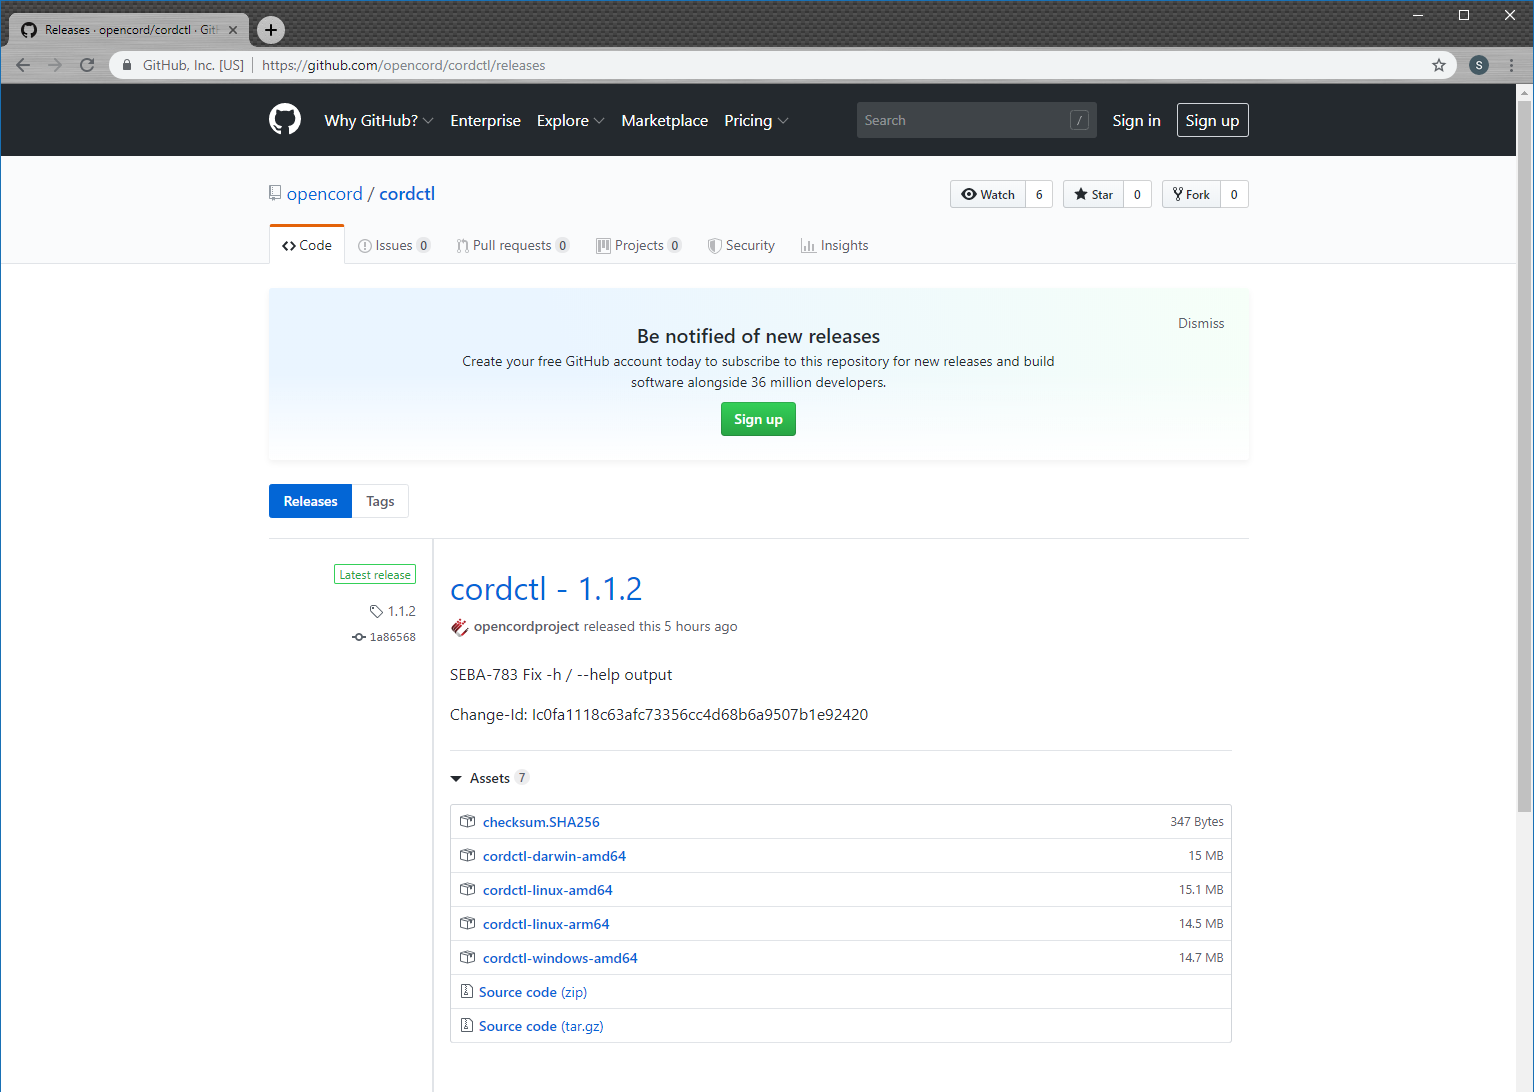Click the site security padlock icon
Screen dimensions: 1534x1092
coord(127,65)
